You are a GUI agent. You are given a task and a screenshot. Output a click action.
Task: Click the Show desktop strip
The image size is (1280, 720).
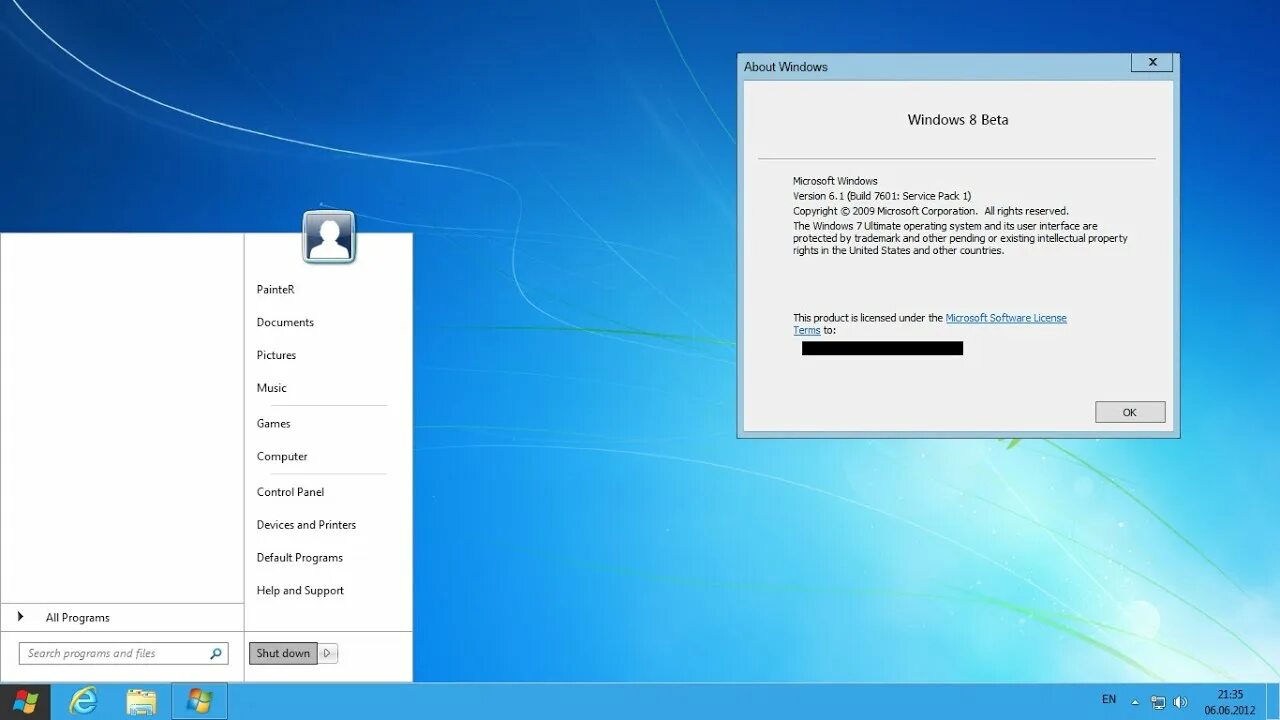[x=1273, y=702]
